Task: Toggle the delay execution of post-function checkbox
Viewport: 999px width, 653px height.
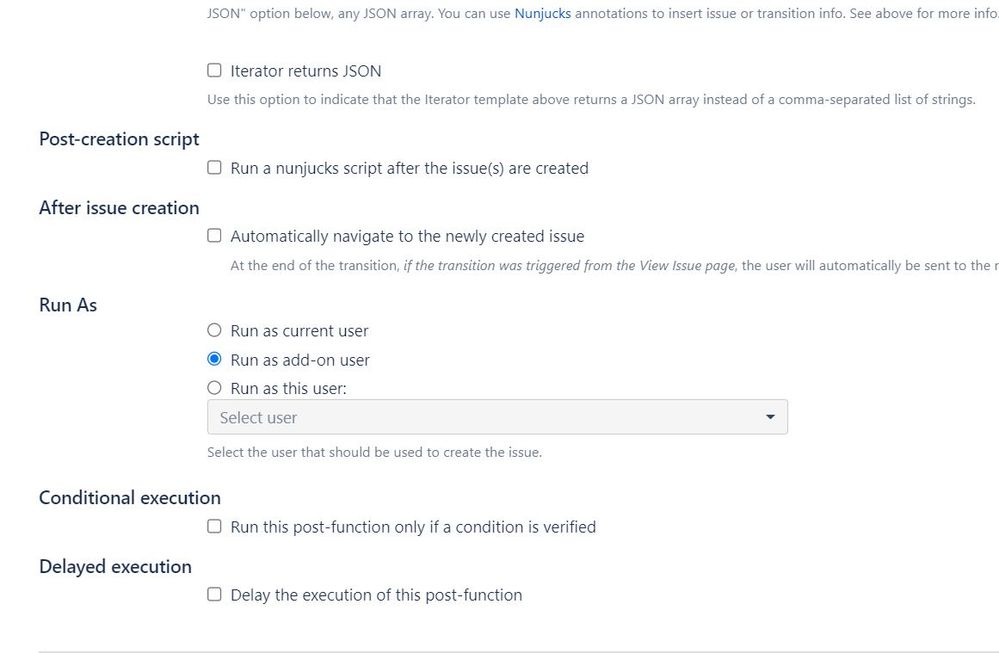Action: click(x=214, y=594)
